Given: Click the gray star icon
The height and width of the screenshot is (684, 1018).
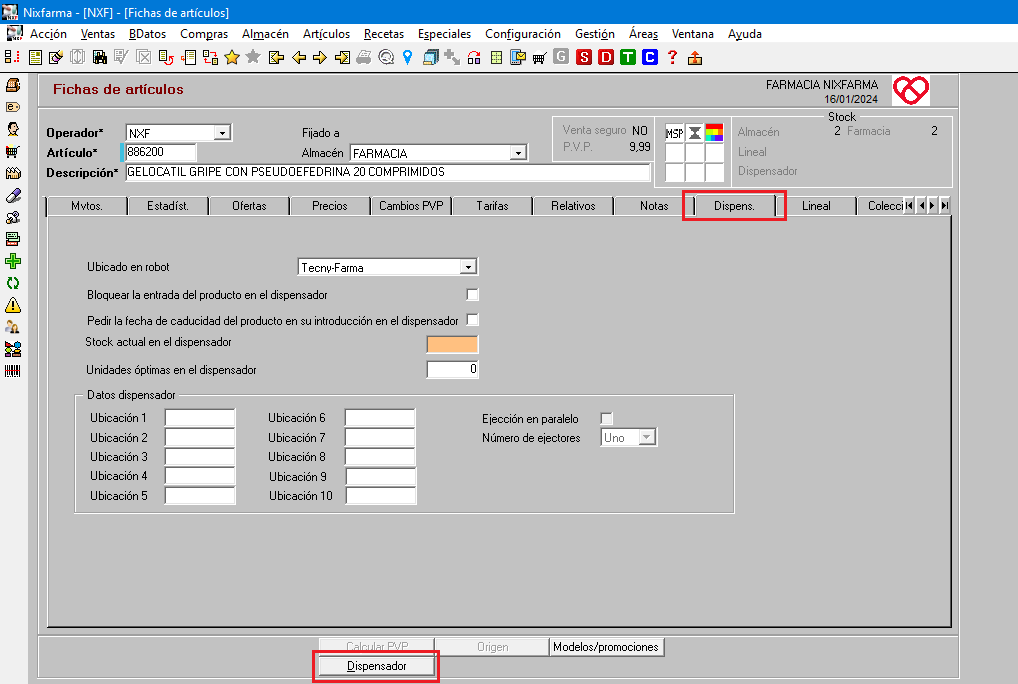Looking at the screenshot, I should (253, 57).
